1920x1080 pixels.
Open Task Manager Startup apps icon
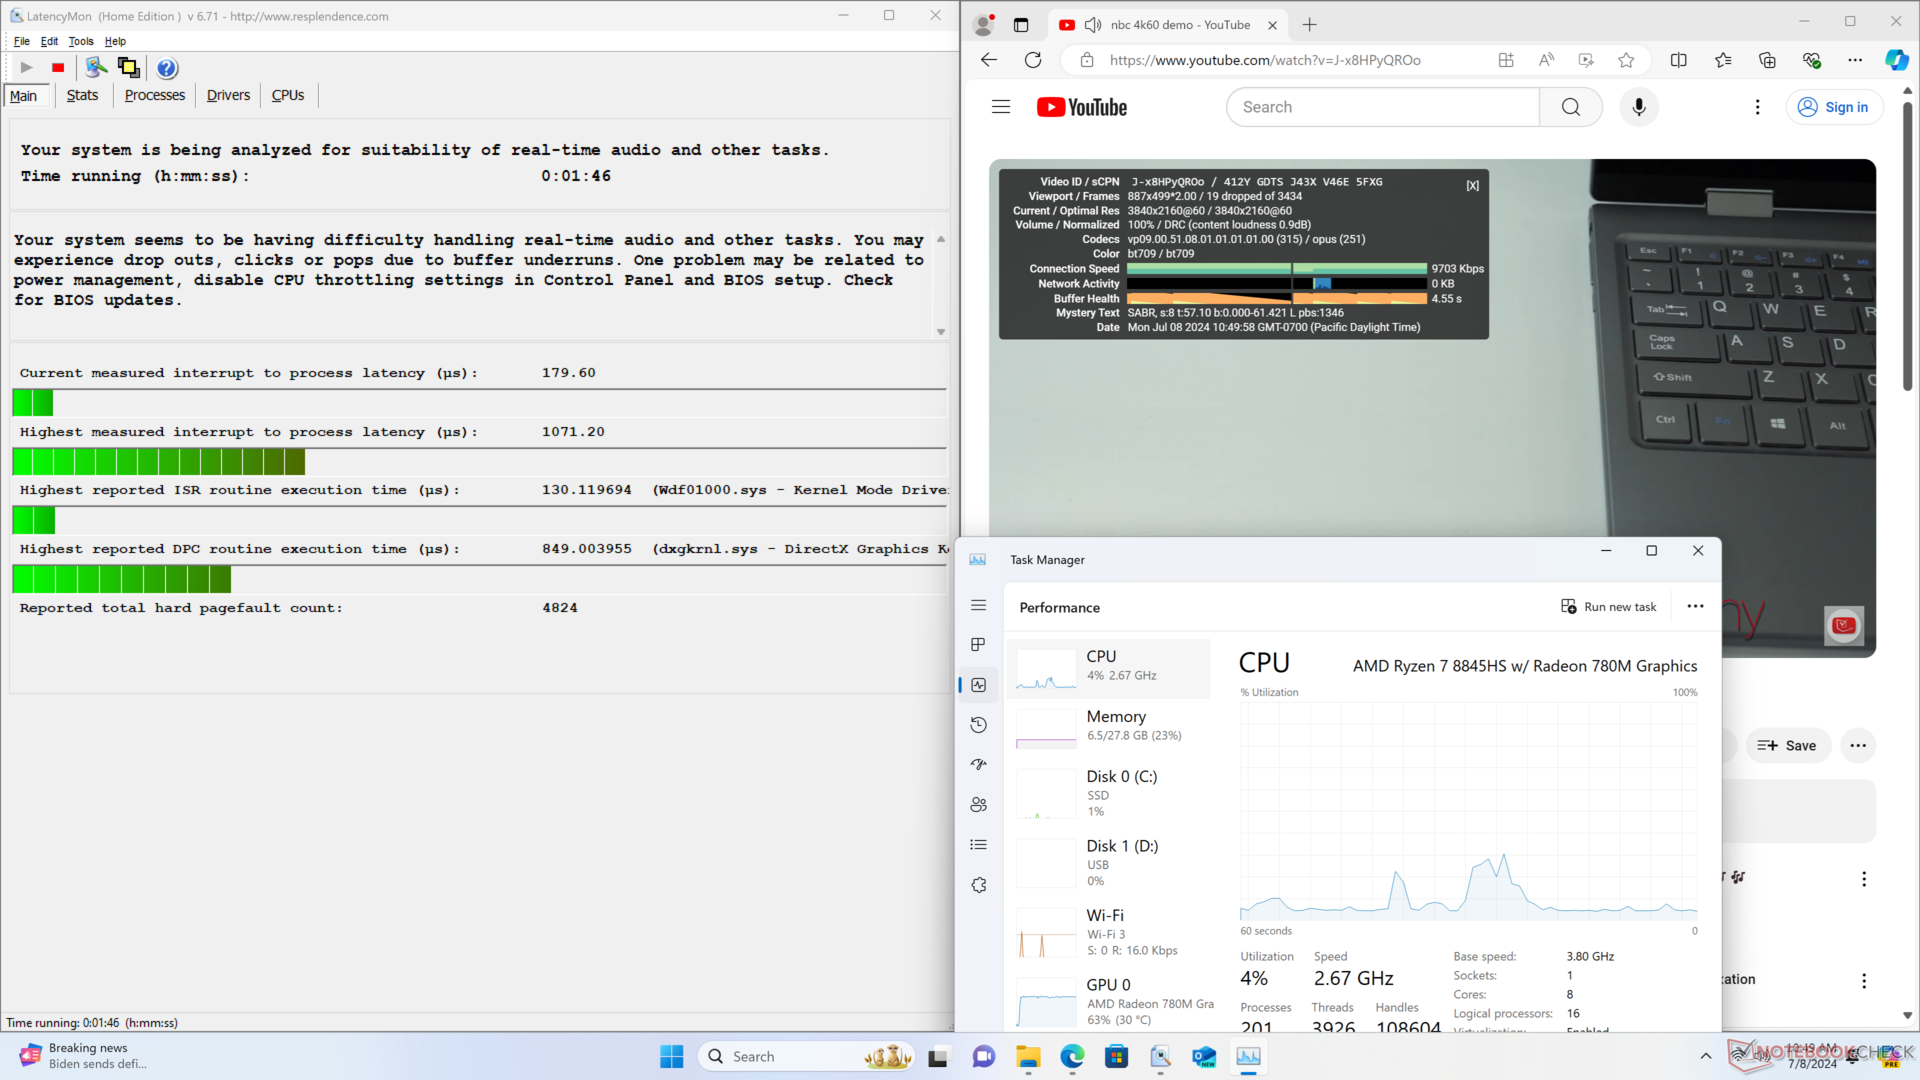(x=978, y=765)
